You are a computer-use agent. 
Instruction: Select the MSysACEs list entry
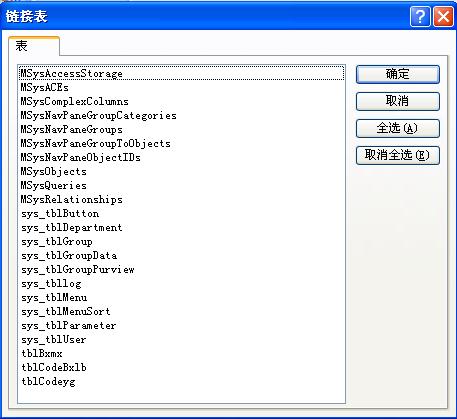point(182,87)
